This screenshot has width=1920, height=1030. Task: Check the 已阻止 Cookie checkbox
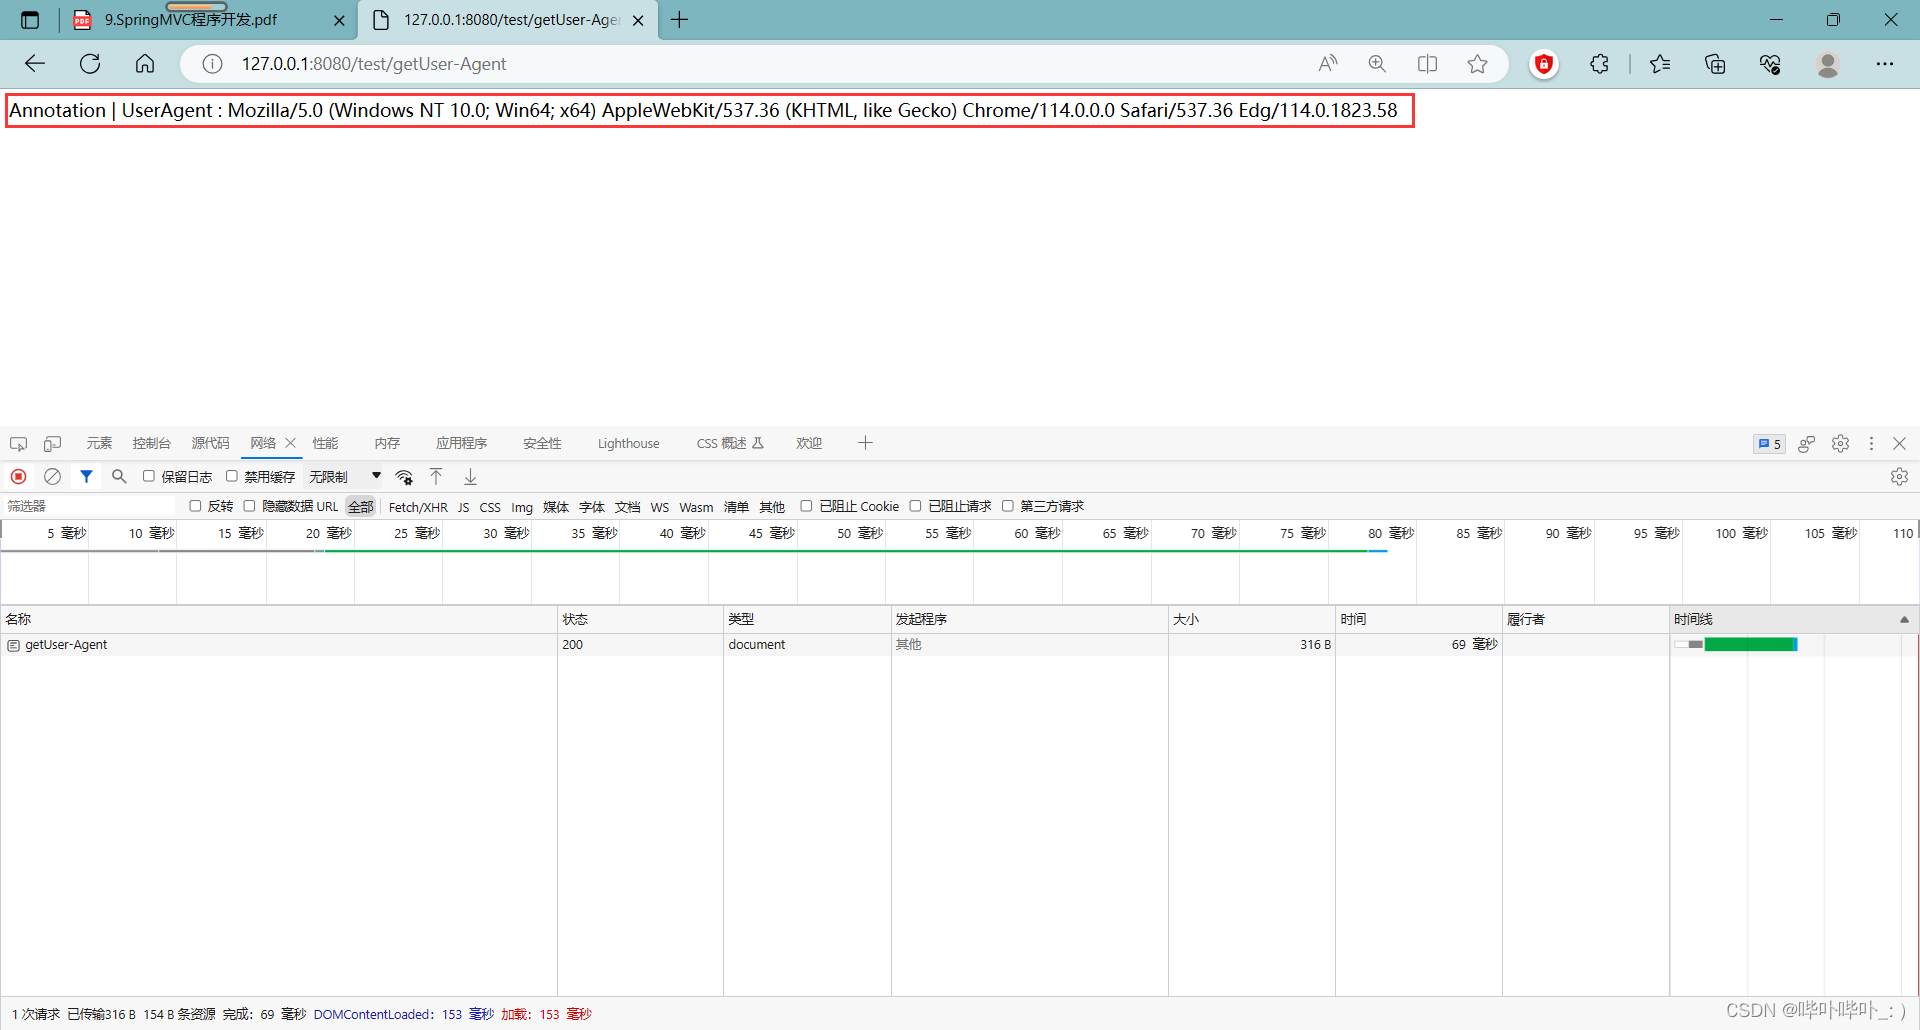(x=806, y=506)
